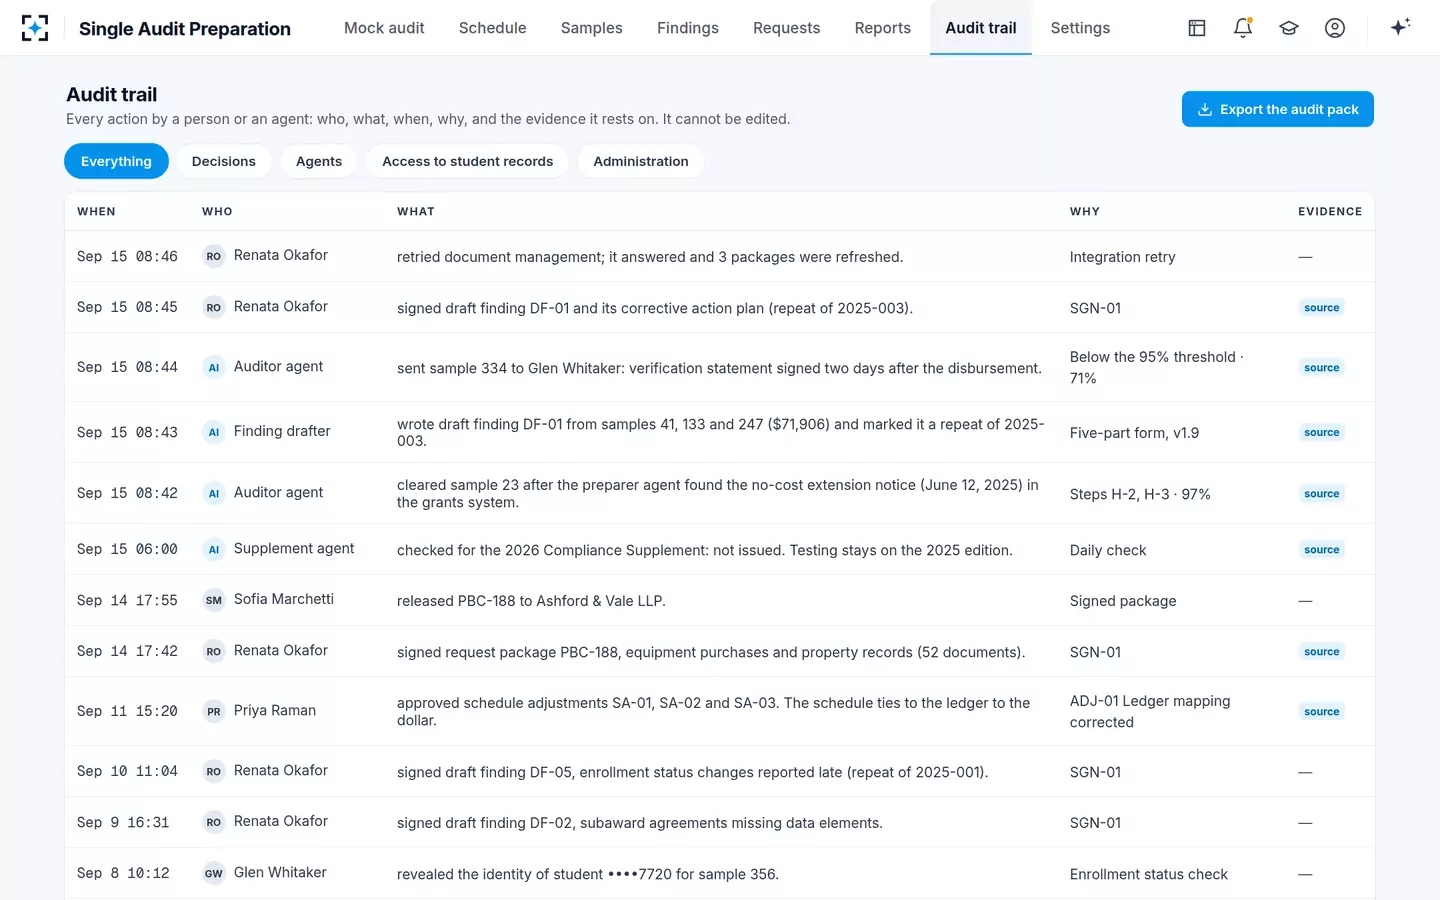Click Renata Okafor avatar in 08:46 row
This screenshot has width=1440, height=900.
coord(213,256)
